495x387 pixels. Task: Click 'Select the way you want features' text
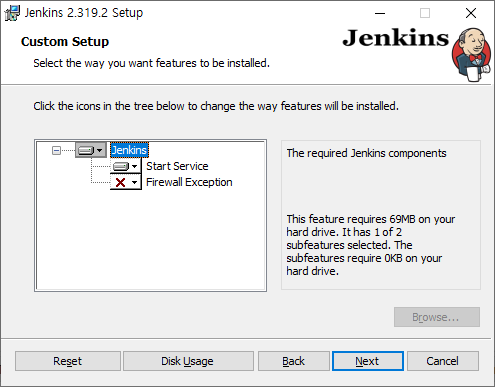(x=151, y=63)
